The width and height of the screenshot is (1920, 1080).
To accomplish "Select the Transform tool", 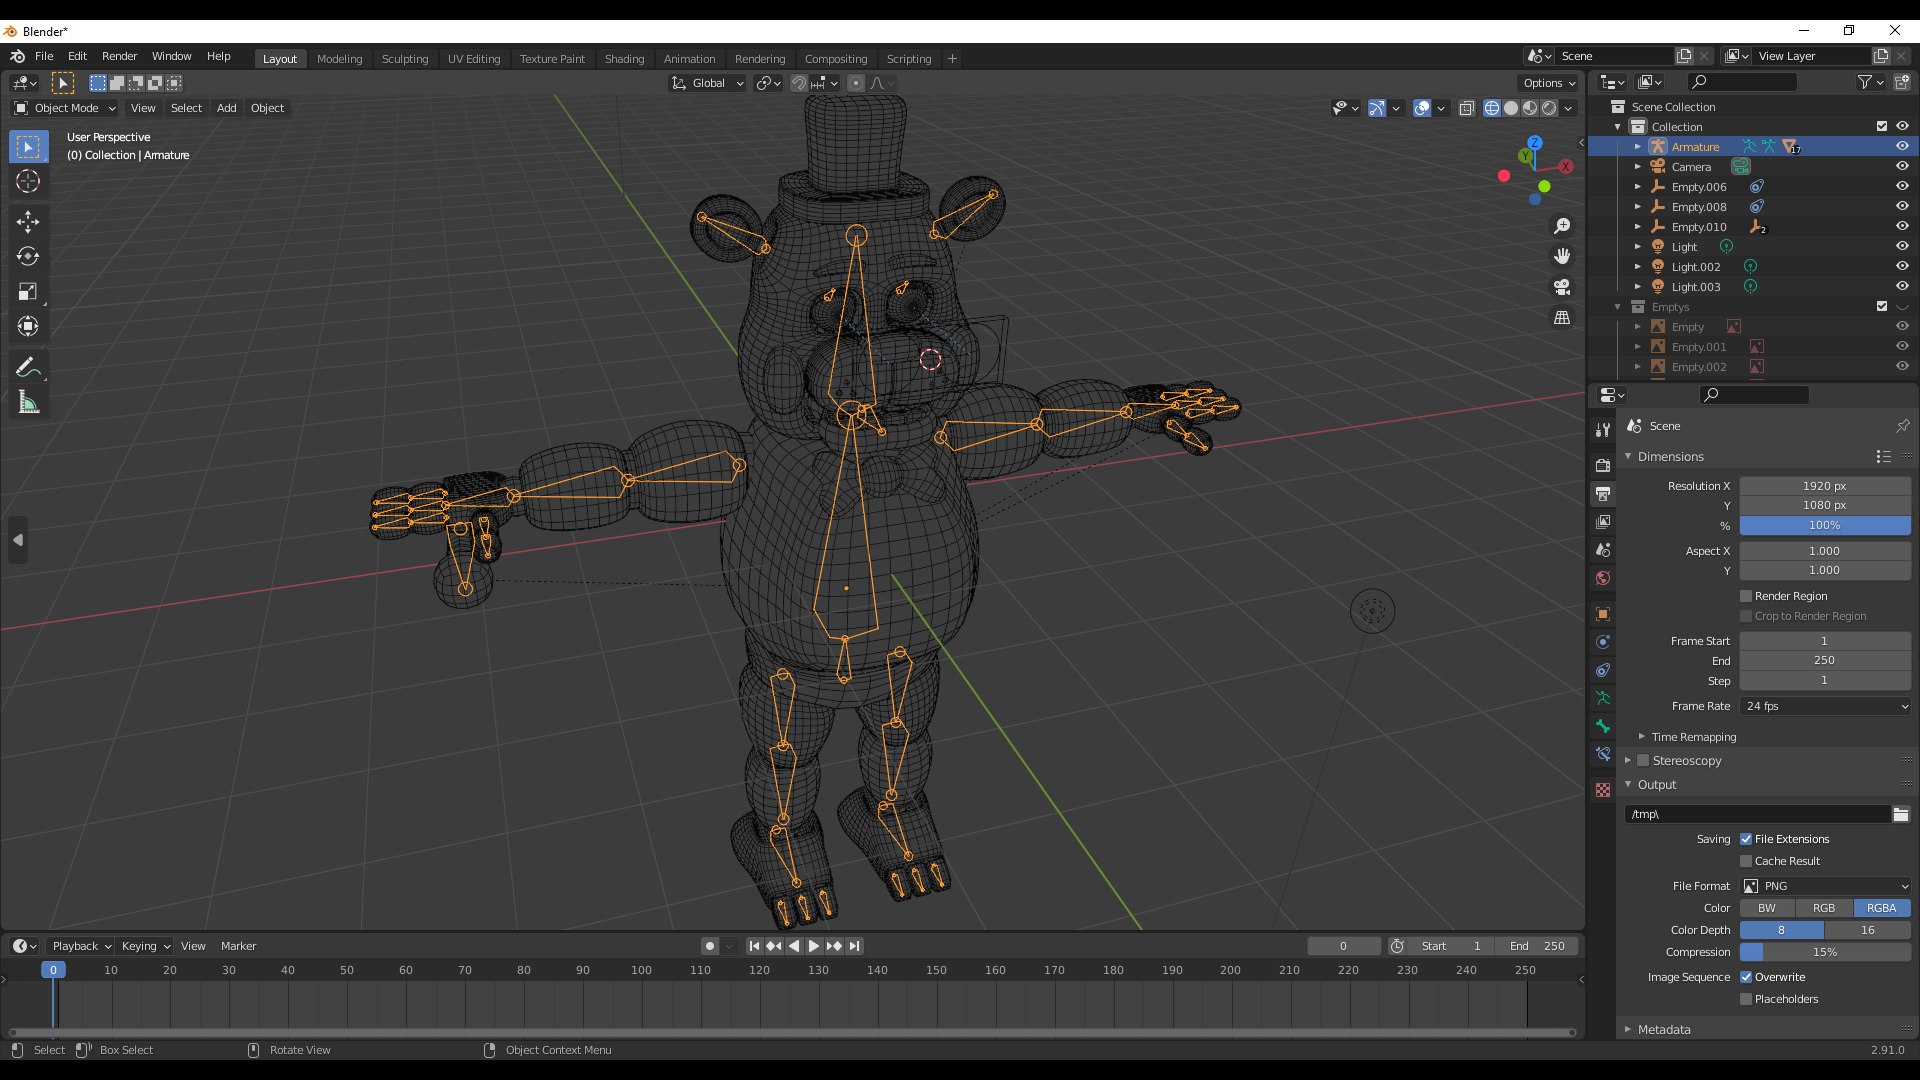I will point(28,326).
